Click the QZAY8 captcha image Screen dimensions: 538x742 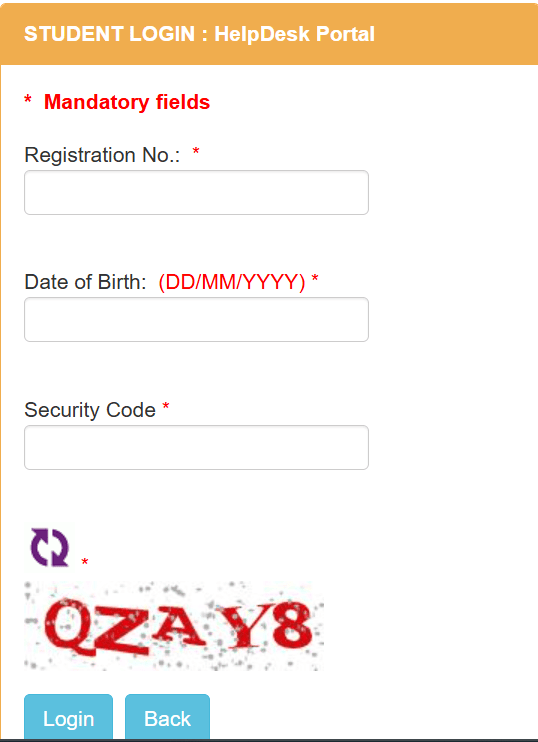[174, 626]
